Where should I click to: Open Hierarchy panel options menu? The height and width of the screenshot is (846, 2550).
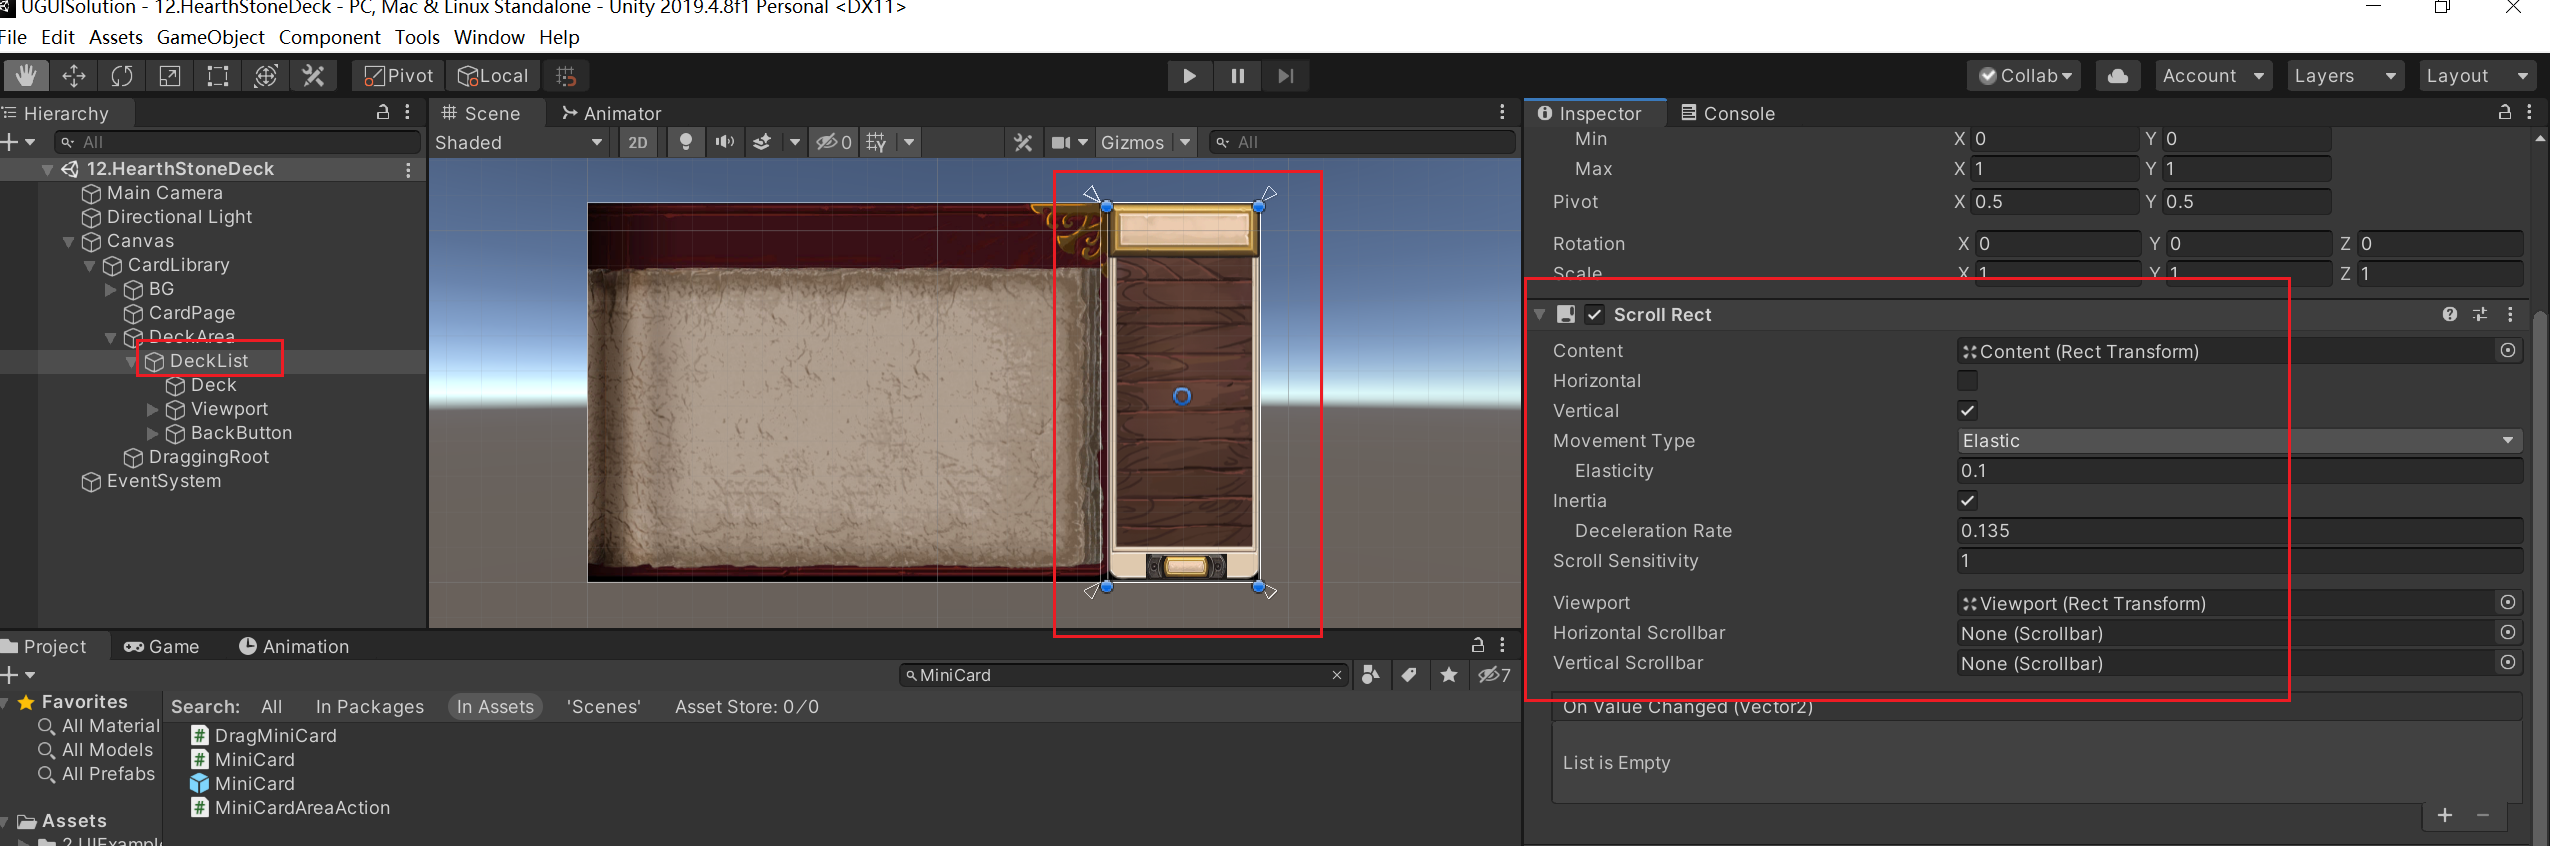(407, 112)
